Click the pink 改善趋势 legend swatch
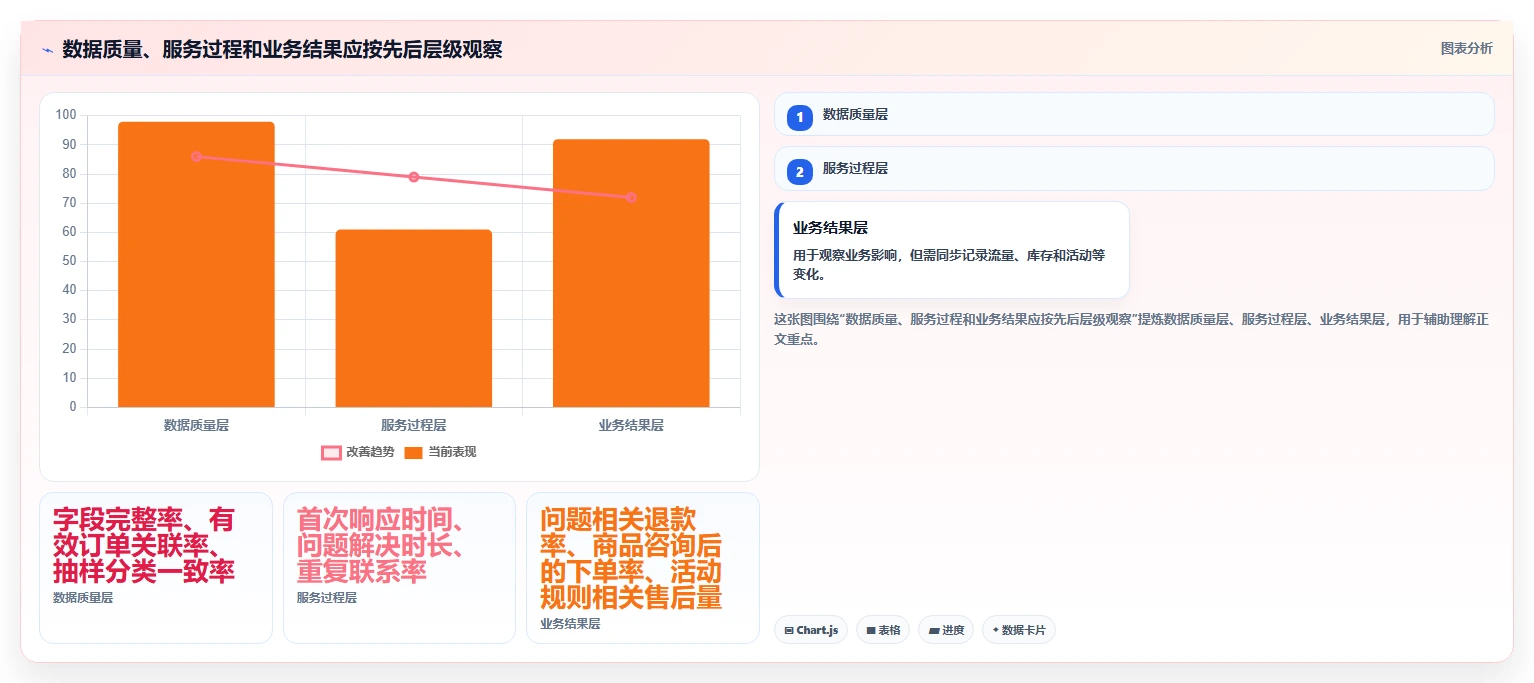The width and height of the screenshot is (1534, 683). click(x=331, y=453)
